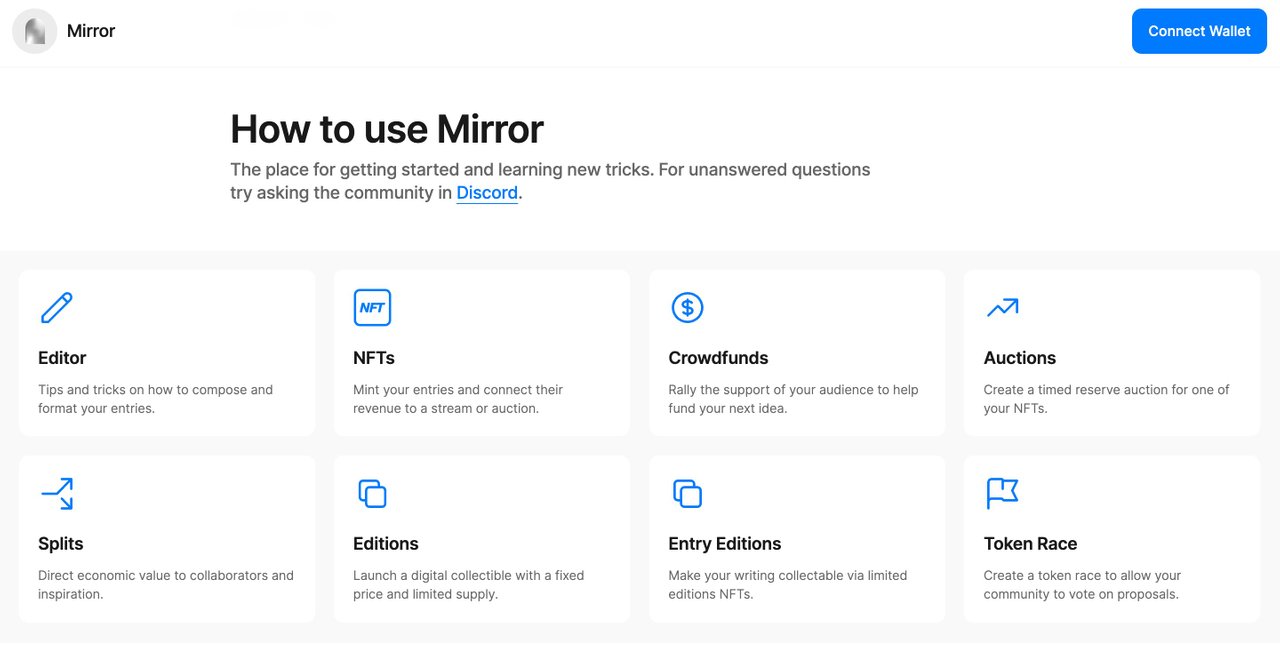The image size is (1280, 647).
Task: Open the Editor help card
Action: tap(166, 352)
